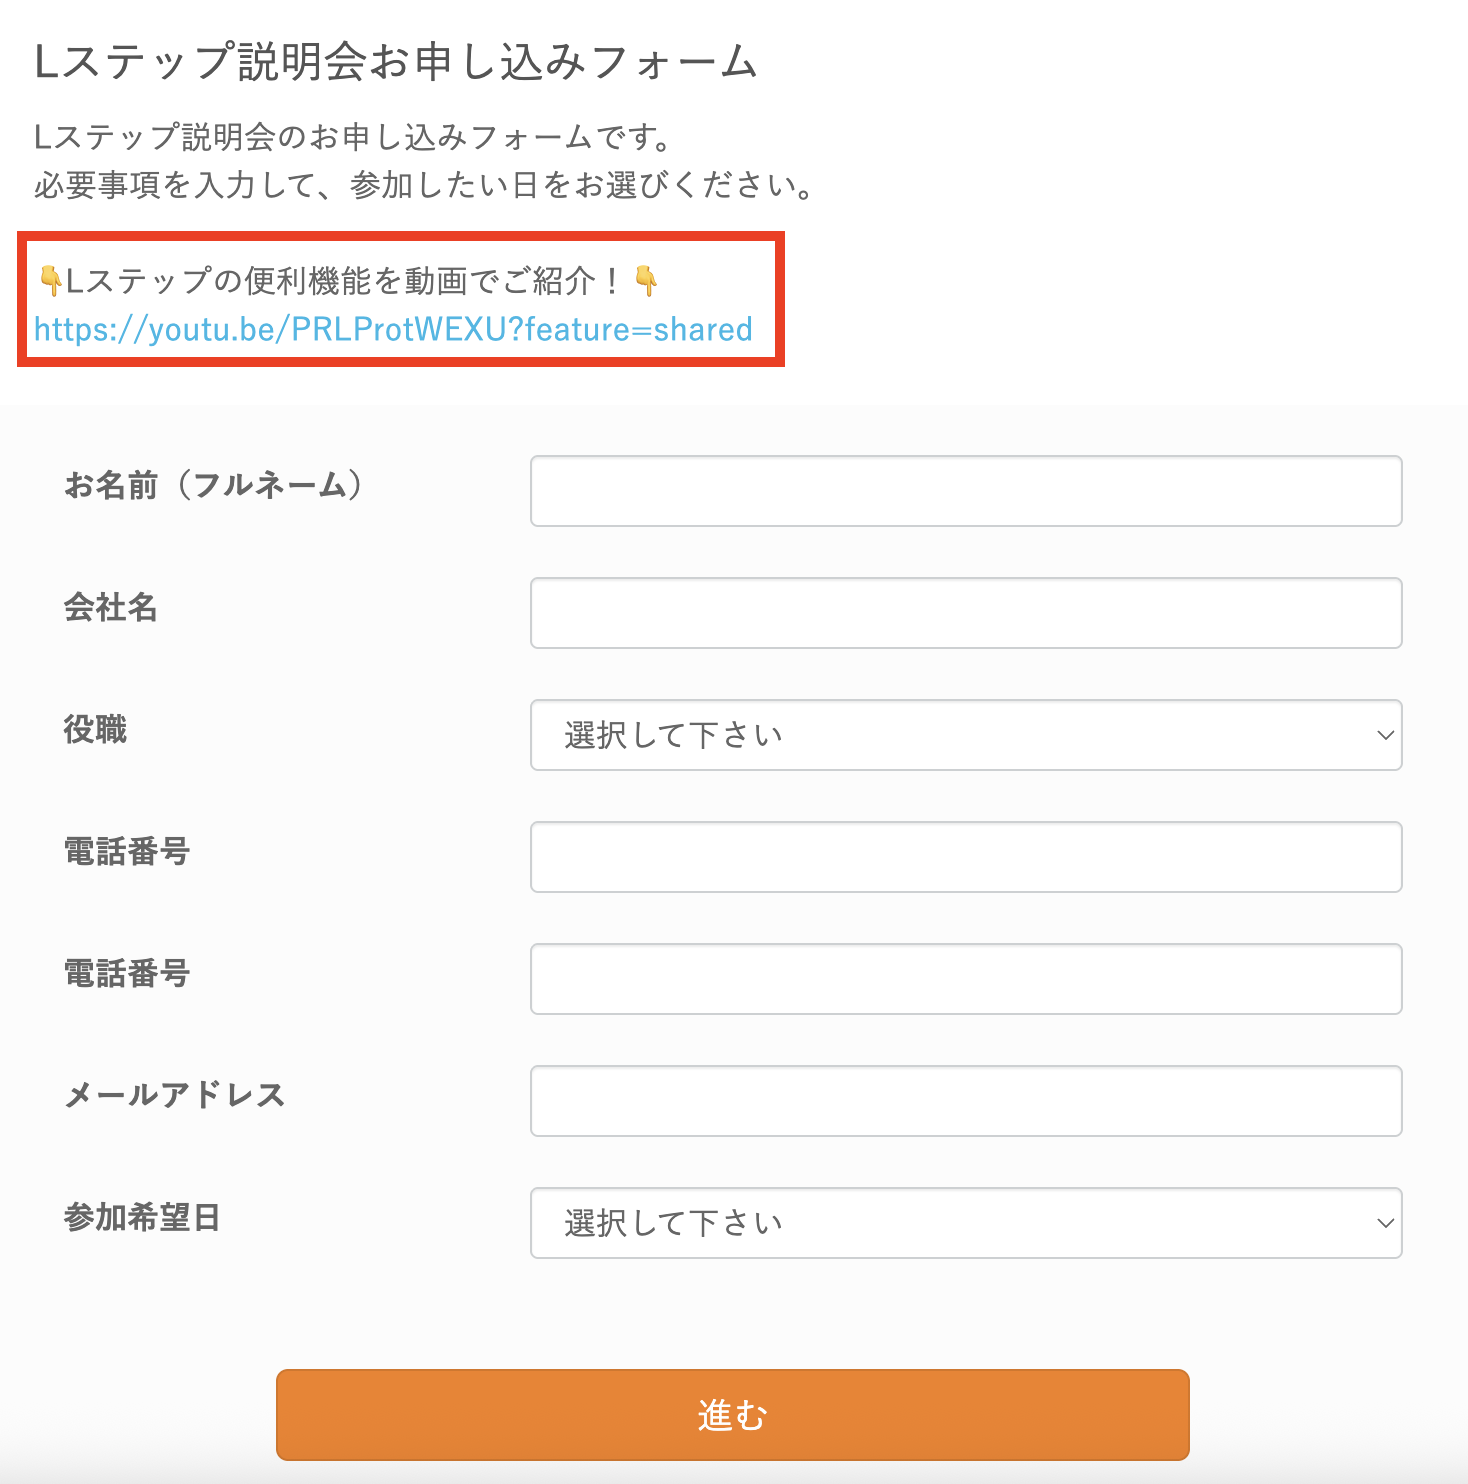Click the 会社名 label text
This screenshot has height=1484, width=1468.
[111, 607]
